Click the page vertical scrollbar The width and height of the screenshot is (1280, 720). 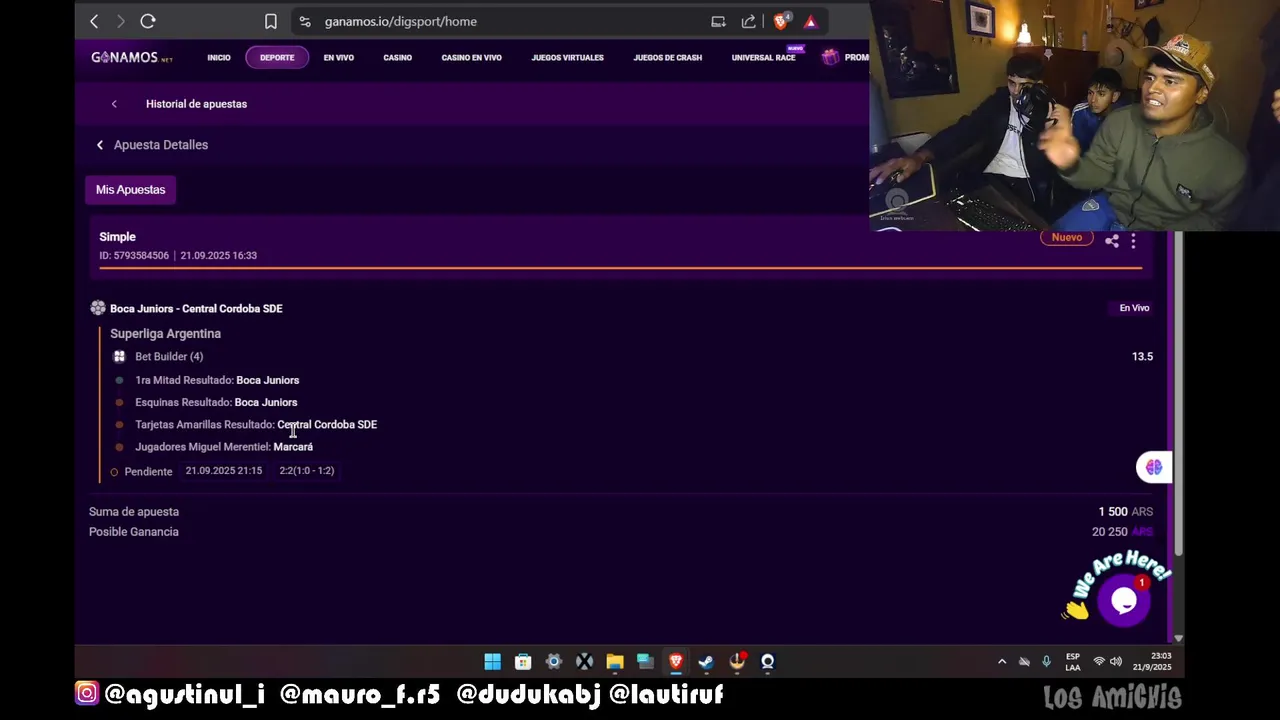click(1179, 395)
